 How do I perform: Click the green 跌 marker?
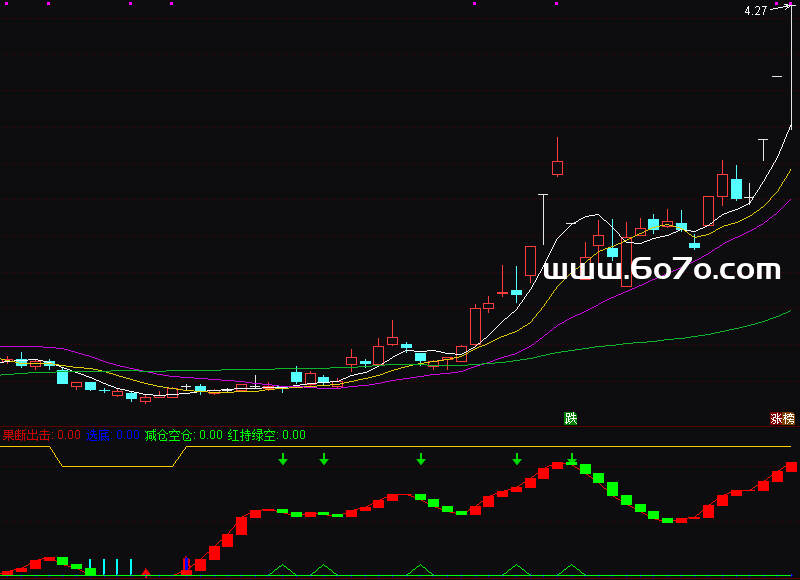click(x=571, y=418)
